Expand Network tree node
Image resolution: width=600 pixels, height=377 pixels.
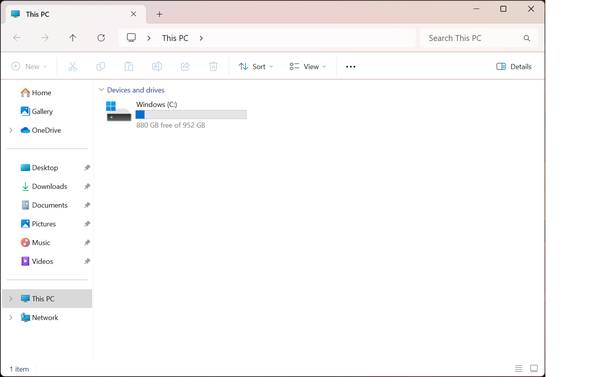pos(11,317)
